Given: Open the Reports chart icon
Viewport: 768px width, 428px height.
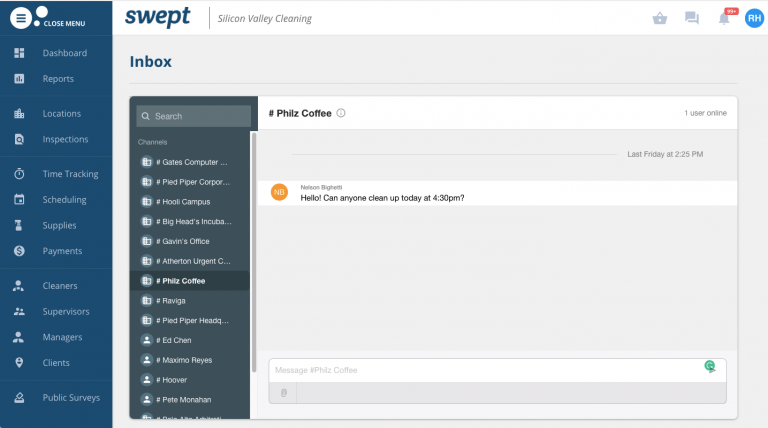Looking at the screenshot, I should pyautogui.click(x=19, y=78).
